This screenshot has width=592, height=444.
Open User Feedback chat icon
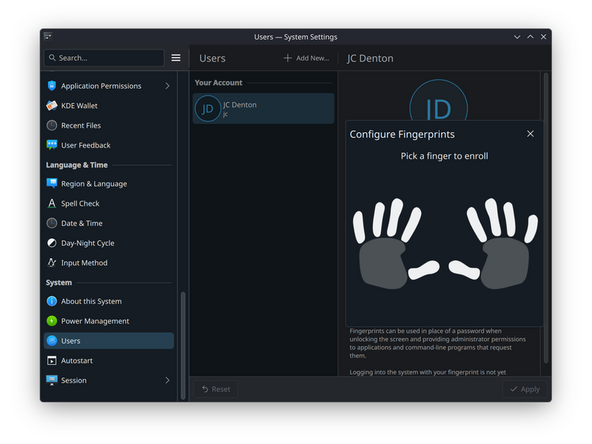point(52,145)
